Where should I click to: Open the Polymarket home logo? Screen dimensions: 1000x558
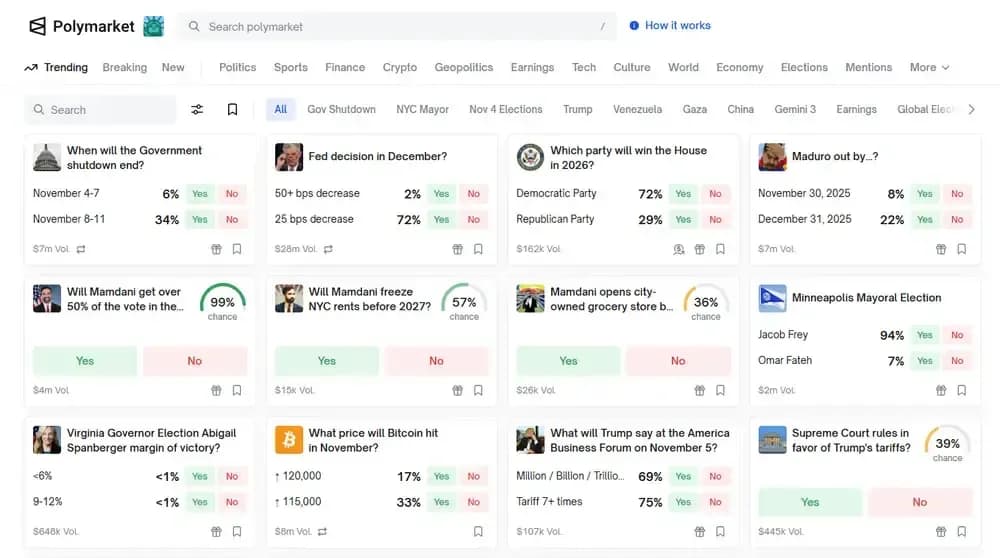tap(82, 26)
